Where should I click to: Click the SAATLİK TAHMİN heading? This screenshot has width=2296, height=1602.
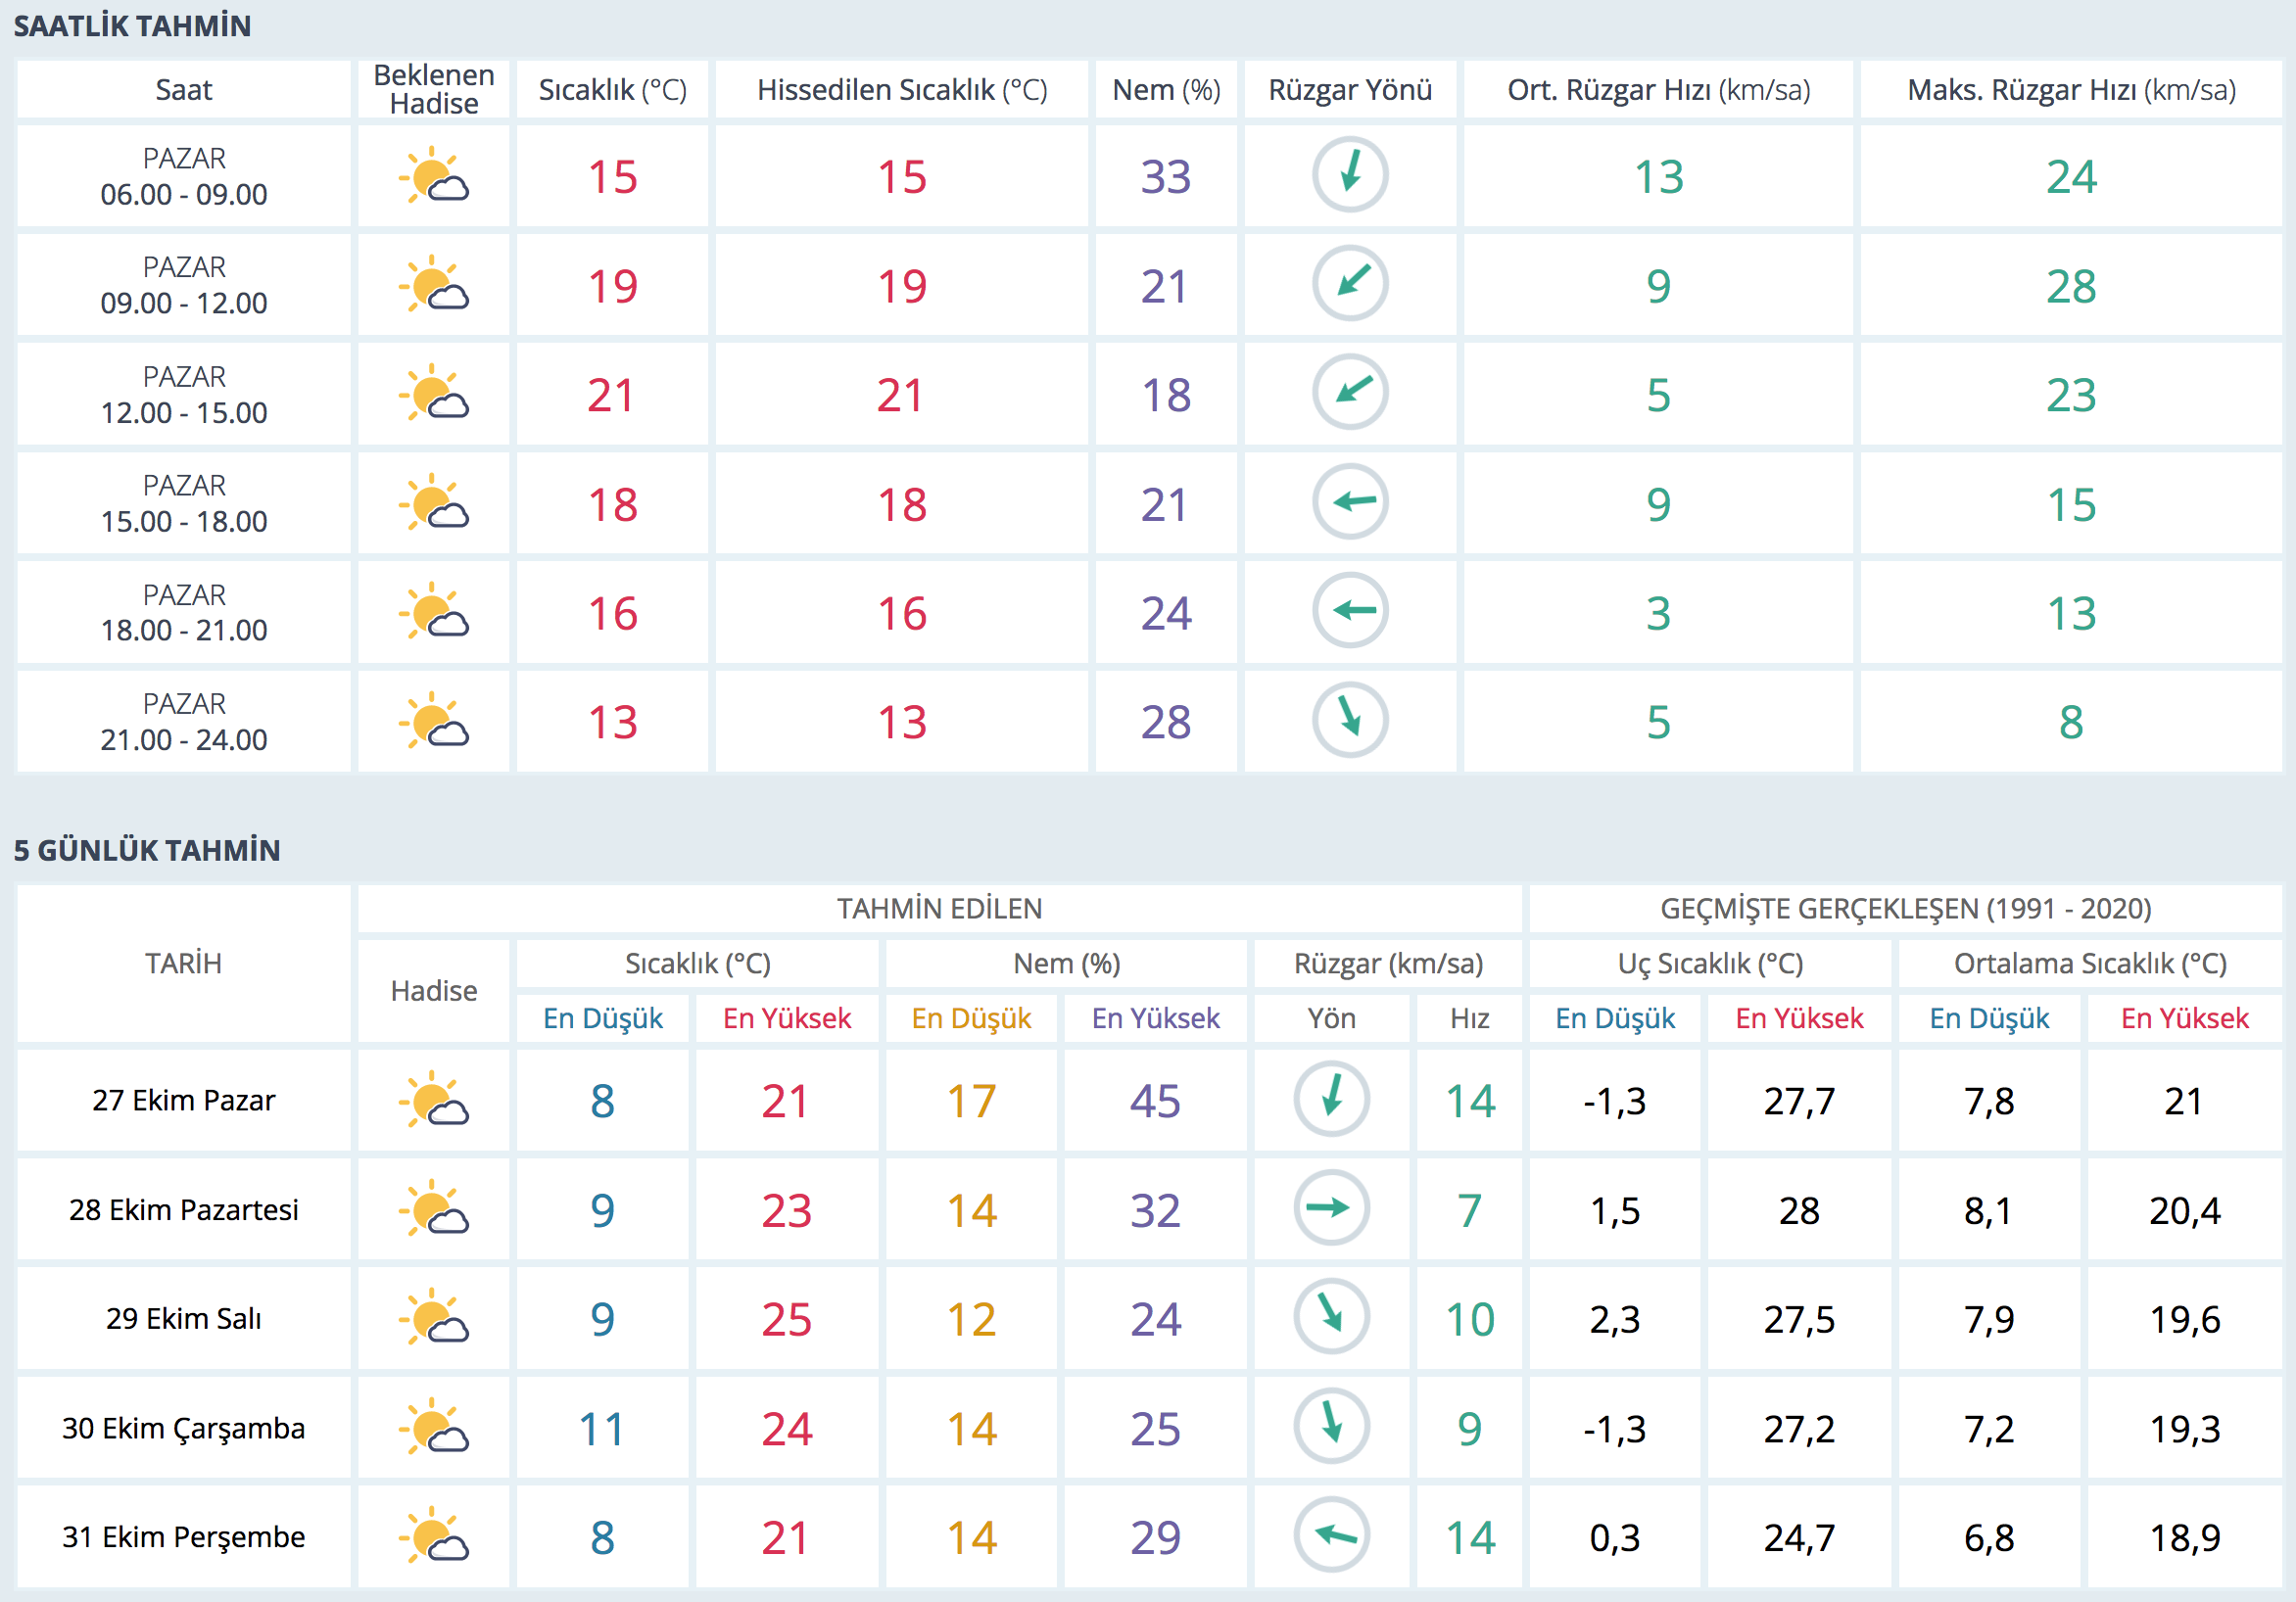pos(132,26)
